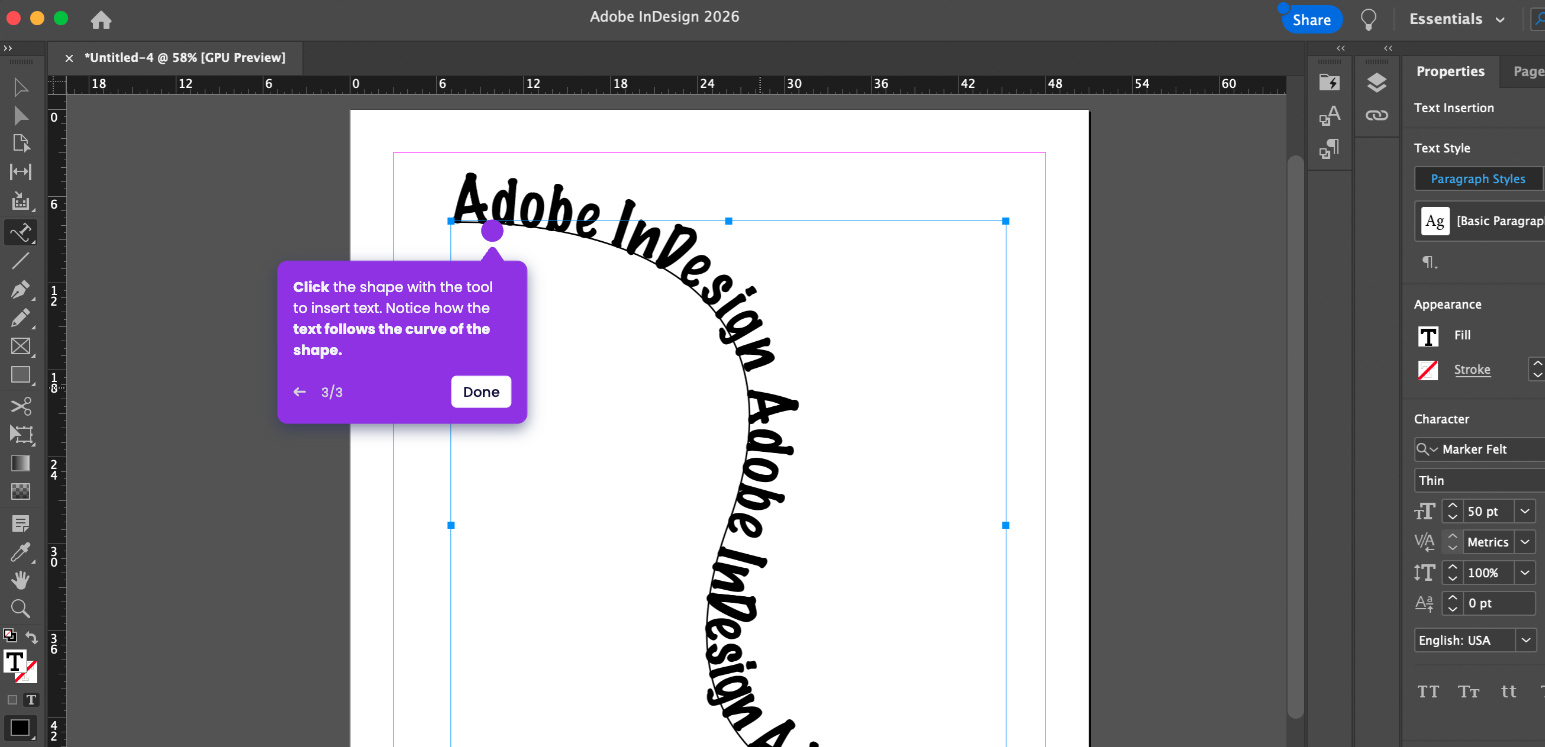The image size is (1545, 747).
Task: Click the Fill color swatch
Action: [x=1428, y=336]
